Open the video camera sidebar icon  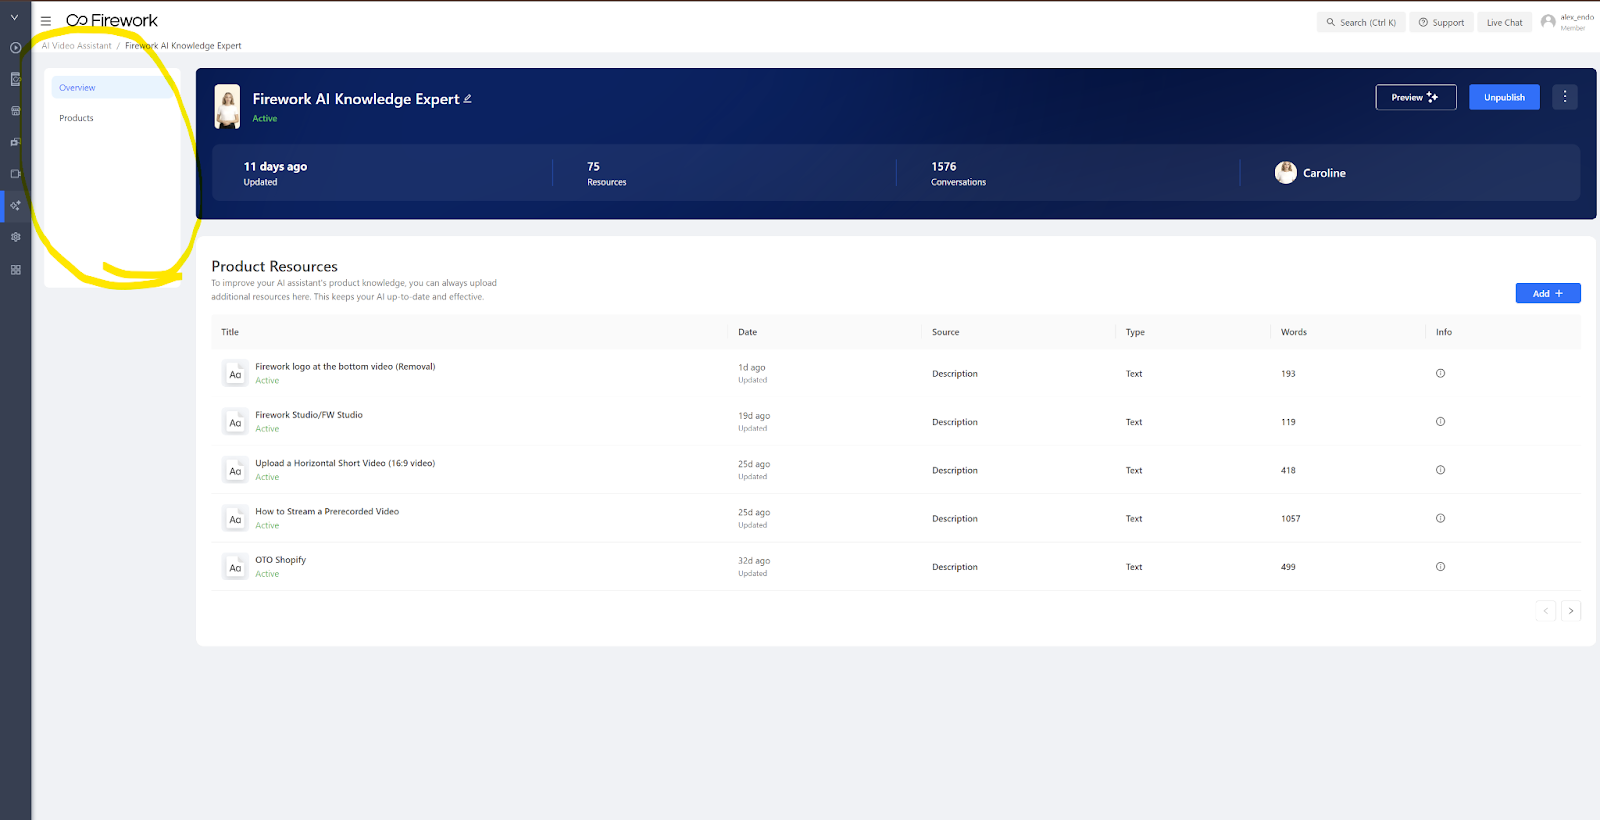pyautogui.click(x=15, y=174)
